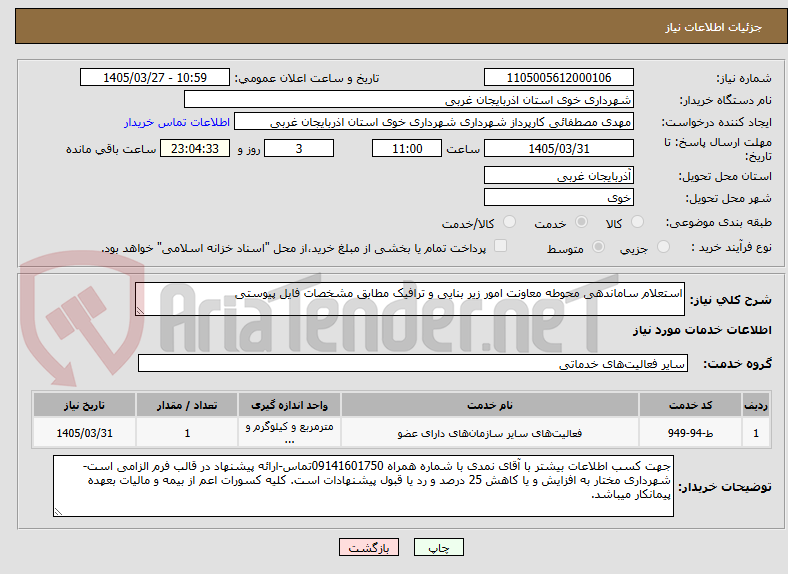Click the نام خدمت column header
Viewport: 788px width, 574px height.
[x=490, y=405]
